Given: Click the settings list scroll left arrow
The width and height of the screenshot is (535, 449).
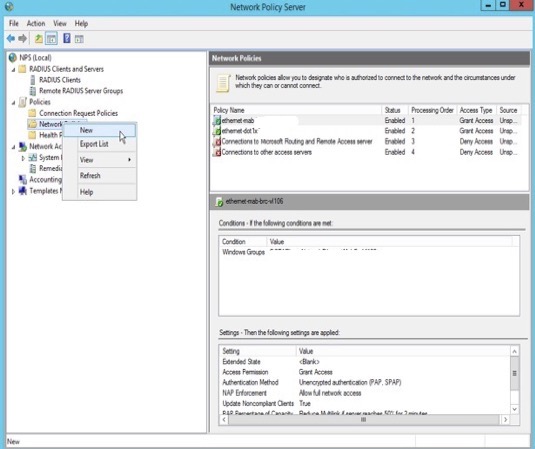Looking at the screenshot, I should (x=224, y=420).
